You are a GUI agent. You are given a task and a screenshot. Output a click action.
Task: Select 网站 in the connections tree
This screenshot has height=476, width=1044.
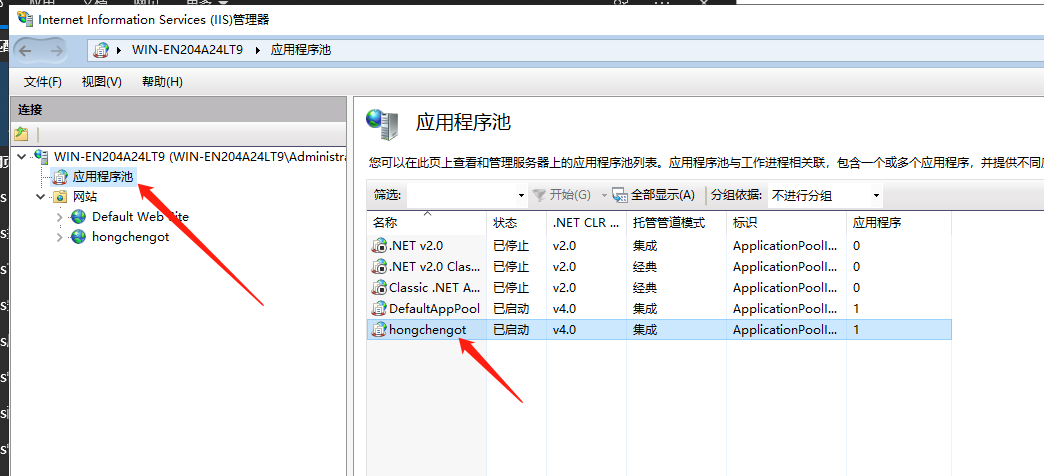(x=85, y=196)
